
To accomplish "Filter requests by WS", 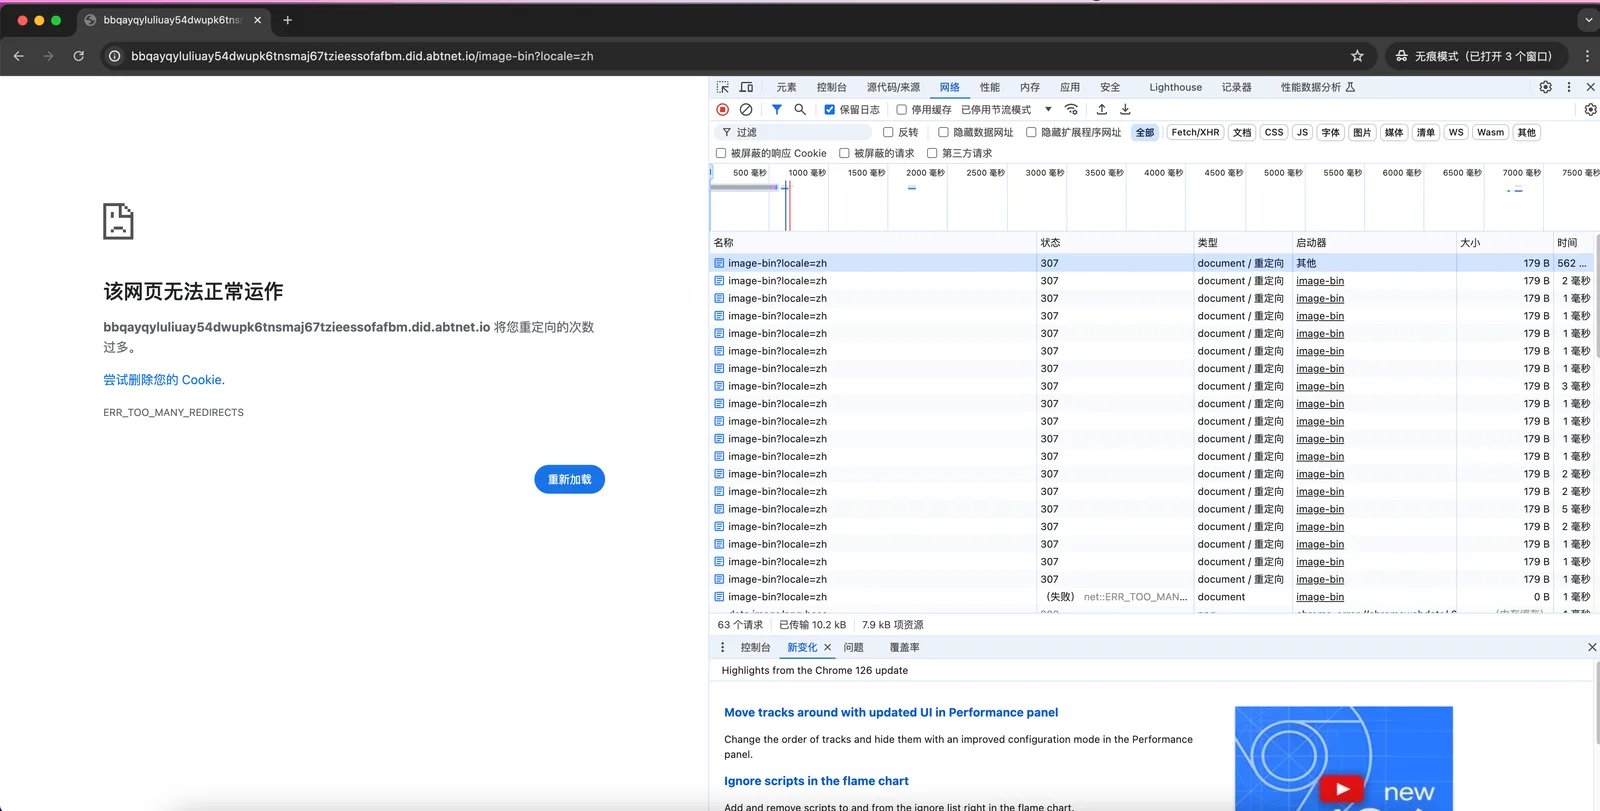I will 1456,132.
